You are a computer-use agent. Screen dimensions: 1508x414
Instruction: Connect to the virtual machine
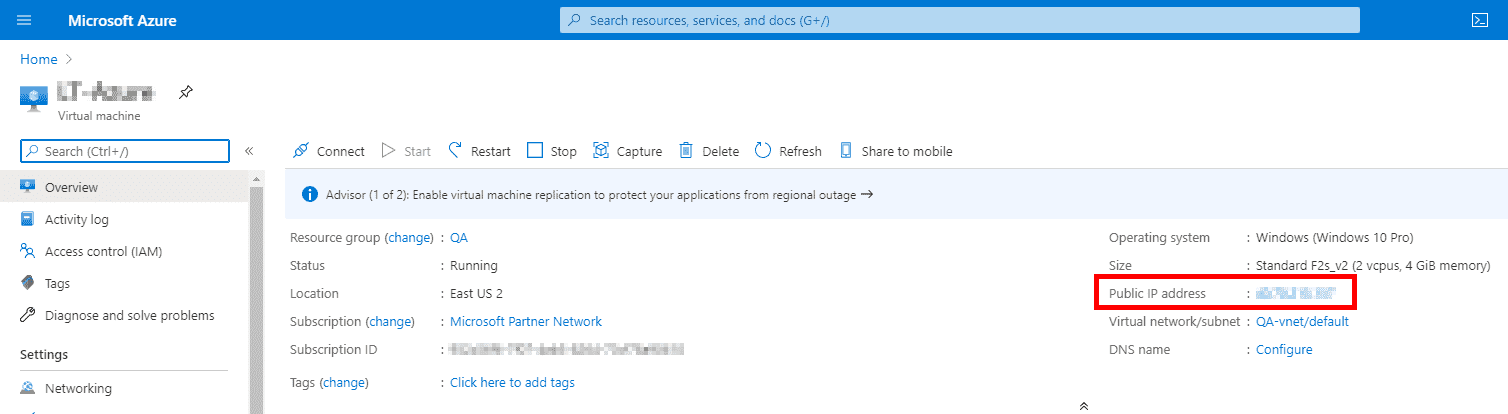tap(329, 151)
